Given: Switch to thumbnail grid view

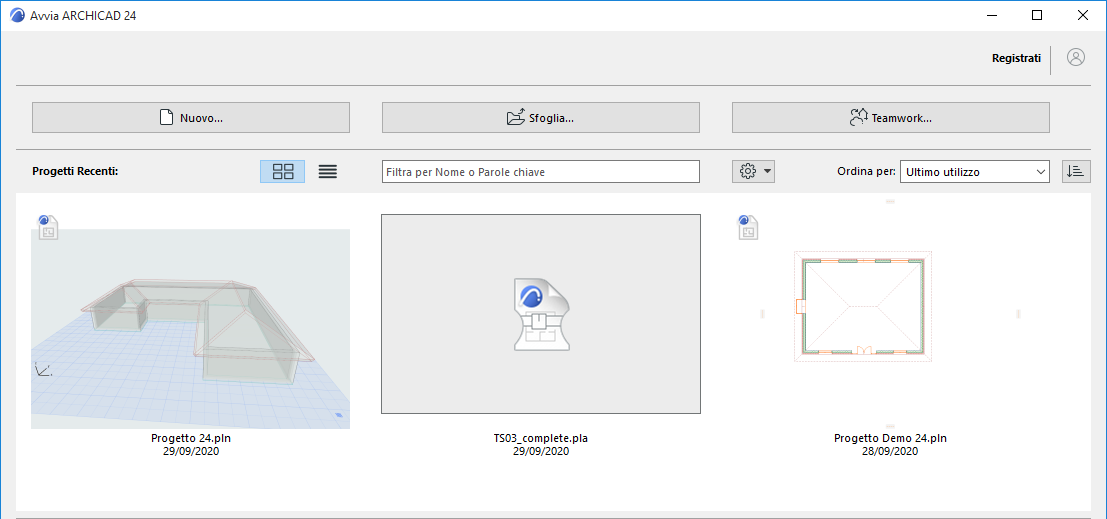Looking at the screenshot, I should click(283, 172).
